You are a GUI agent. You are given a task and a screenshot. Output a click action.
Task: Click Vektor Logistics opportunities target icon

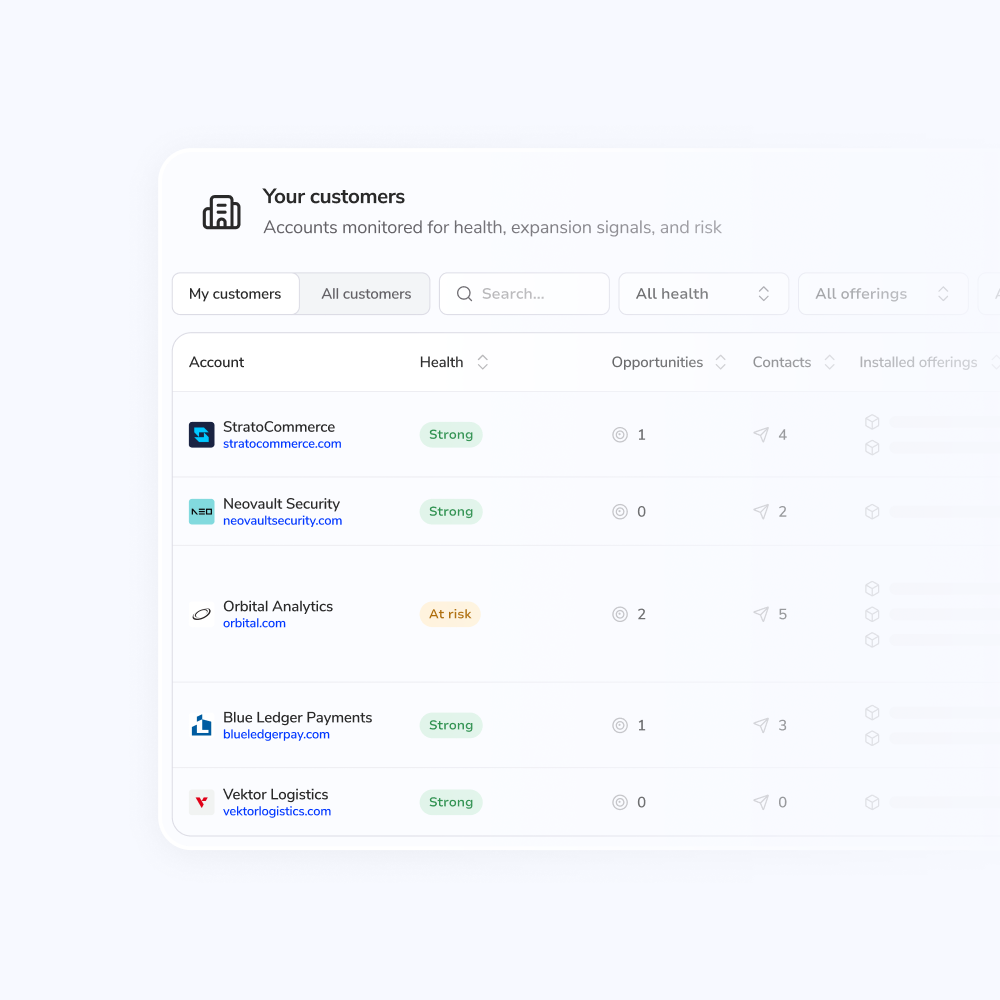620,802
